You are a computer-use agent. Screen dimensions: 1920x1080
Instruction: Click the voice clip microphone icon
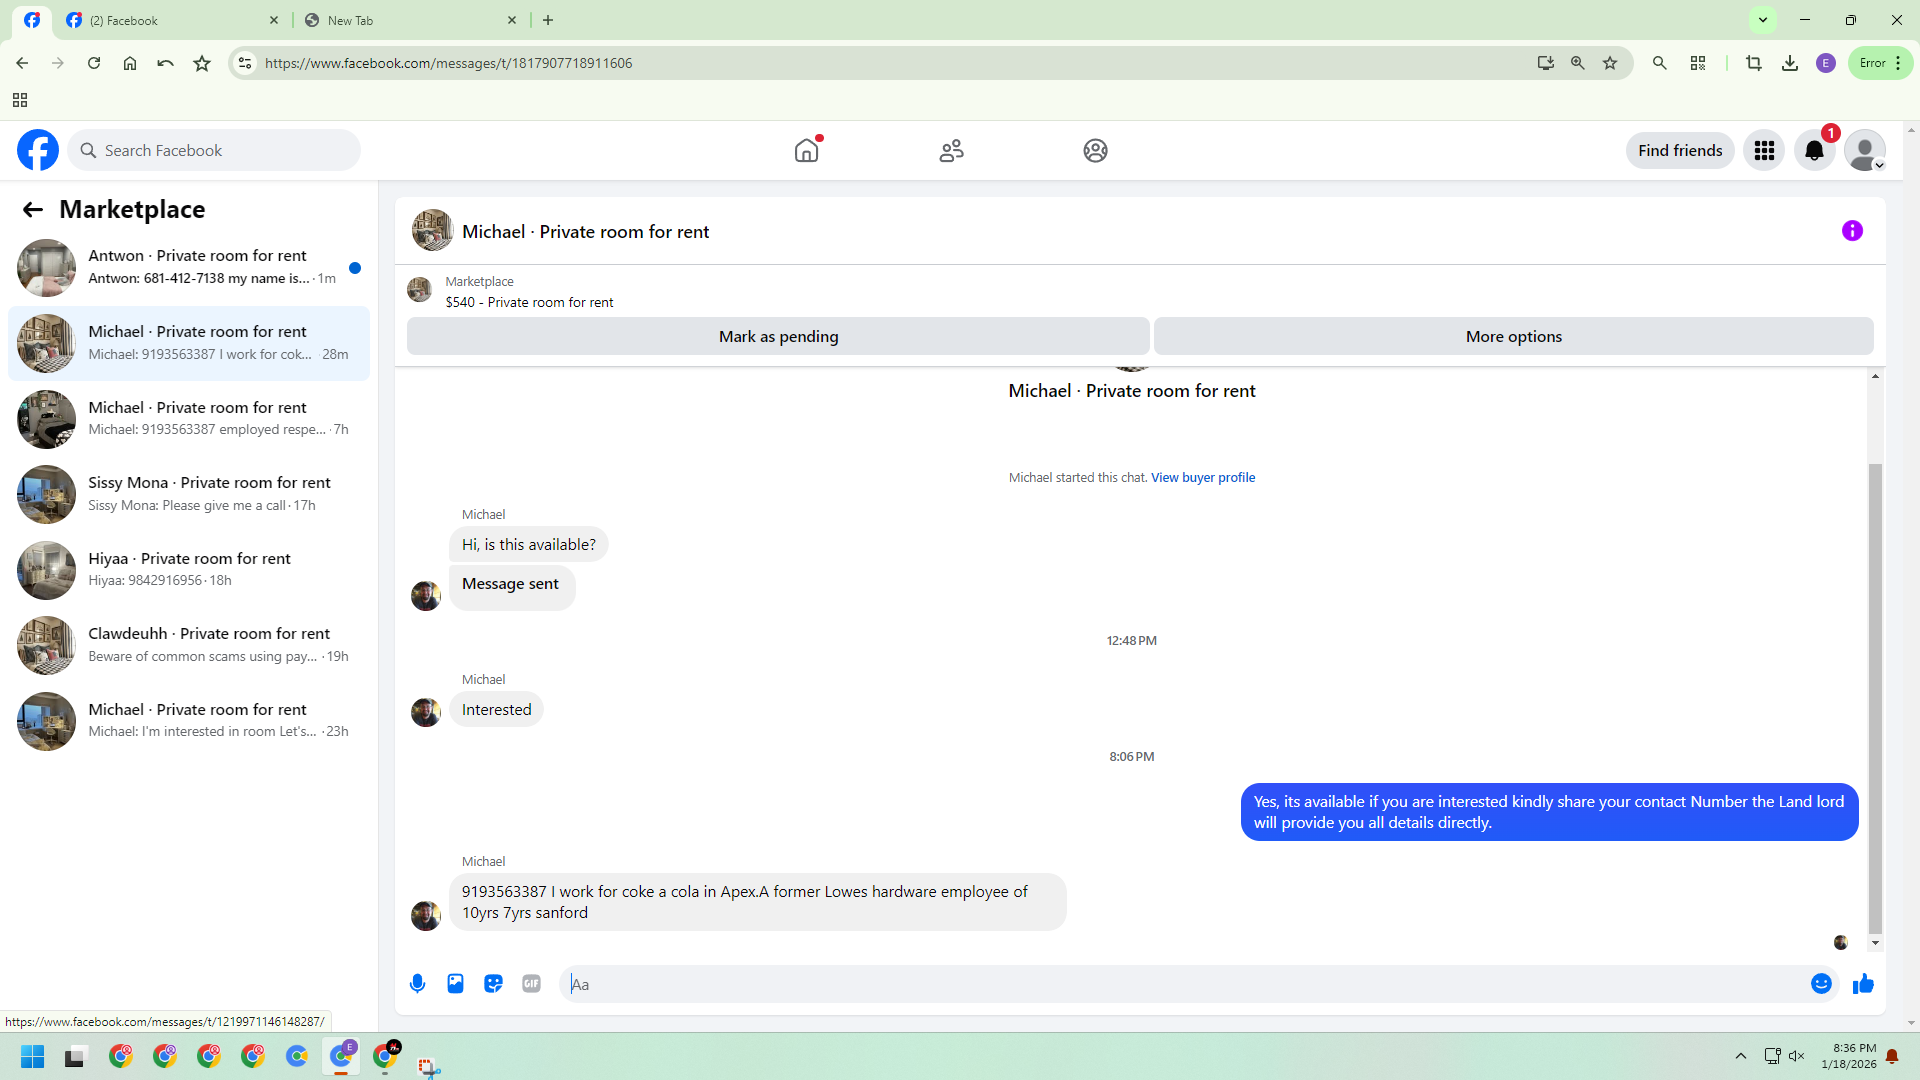[x=418, y=984]
